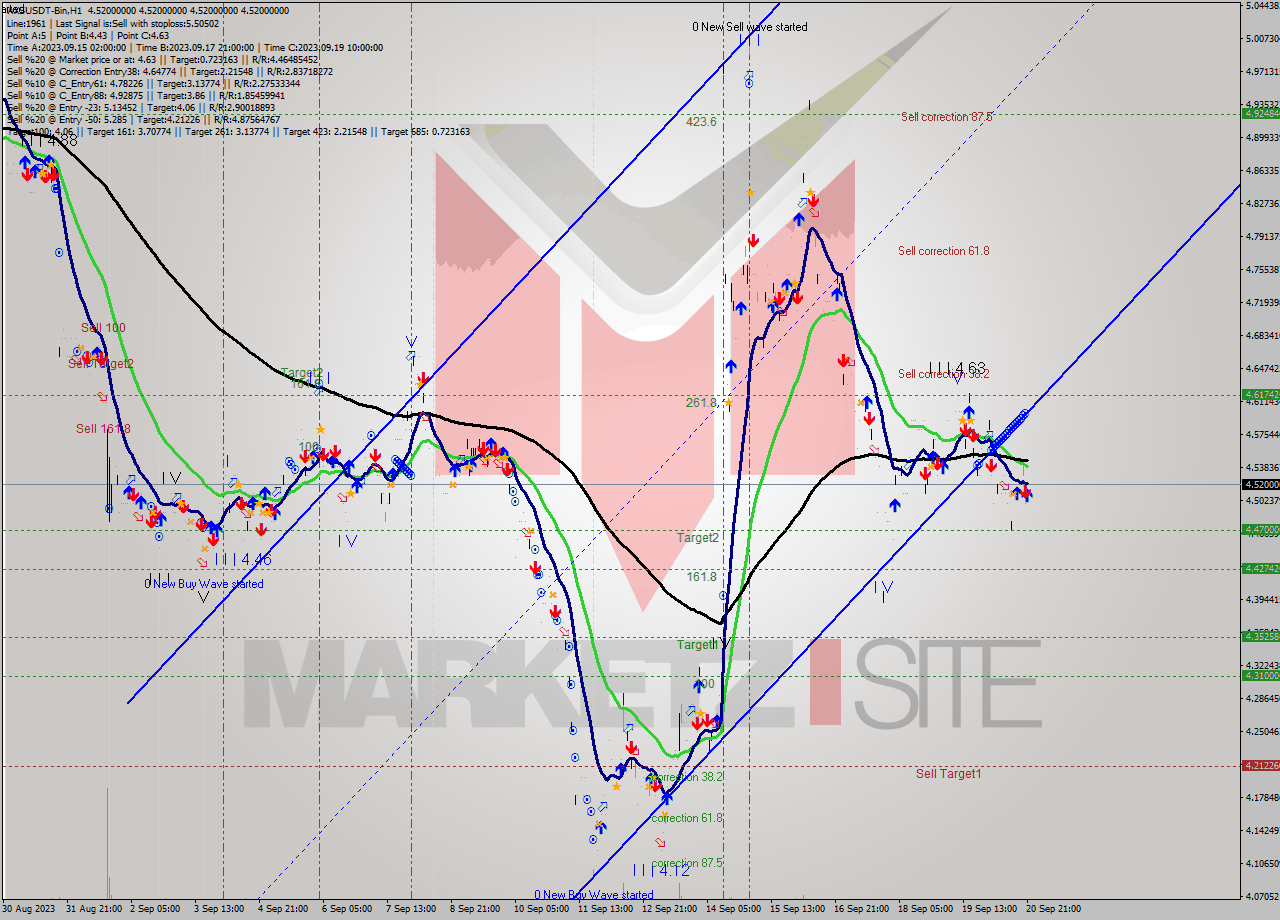Select the 'Sell Target1' label
The height and width of the screenshot is (920, 1280).
(x=948, y=773)
